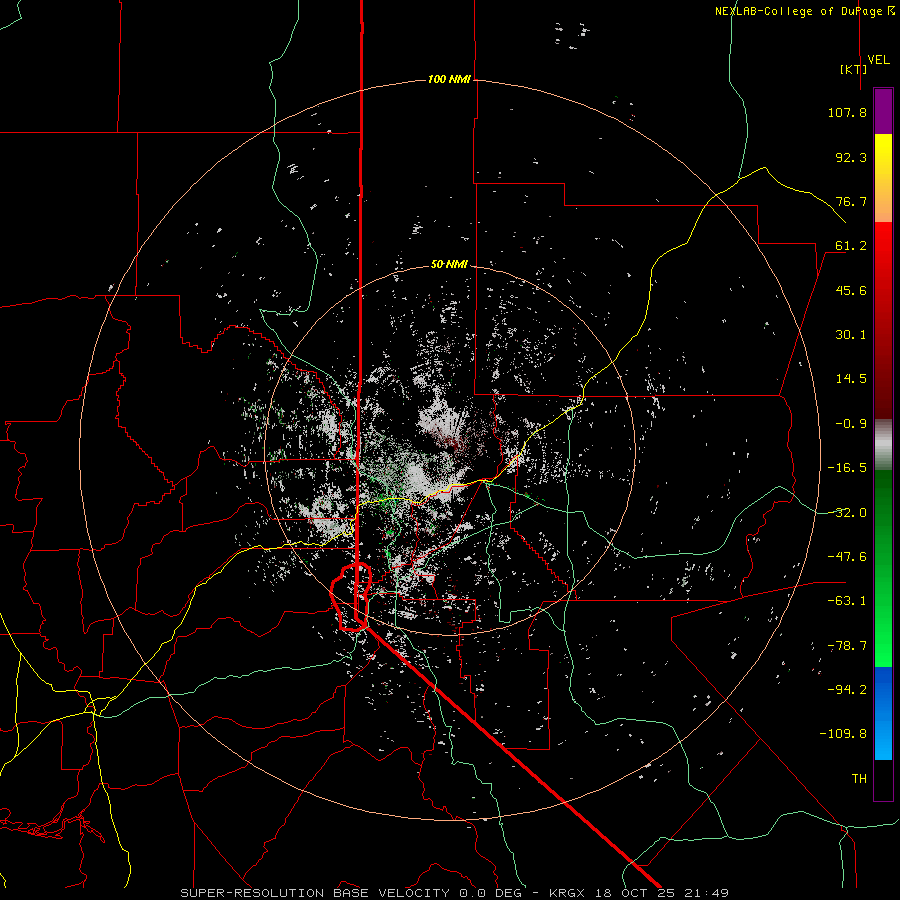
Task: Click the NEXLAB-College of DuPage credit text
Action: click(x=804, y=11)
